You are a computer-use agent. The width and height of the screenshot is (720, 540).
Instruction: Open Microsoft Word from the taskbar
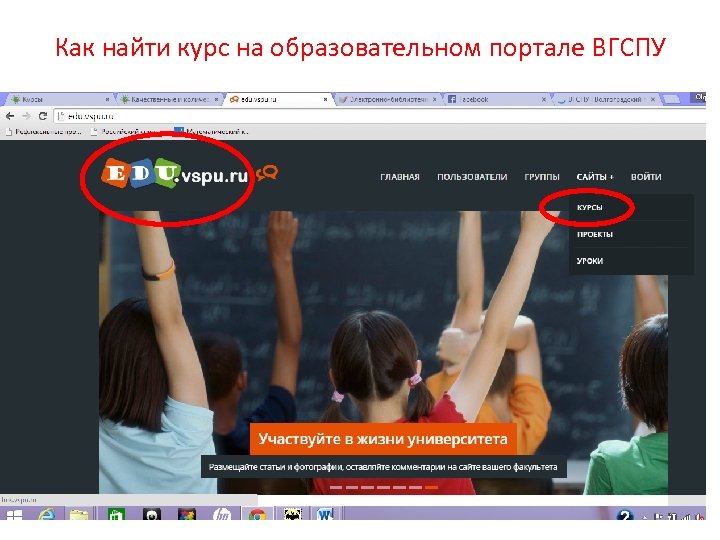click(x=325, y=515)
